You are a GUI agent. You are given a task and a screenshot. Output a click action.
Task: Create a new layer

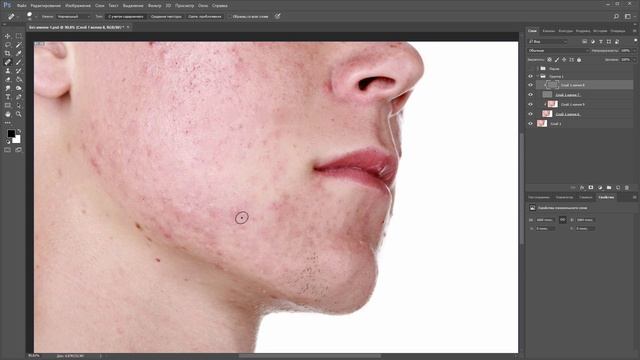pos(618,187)
